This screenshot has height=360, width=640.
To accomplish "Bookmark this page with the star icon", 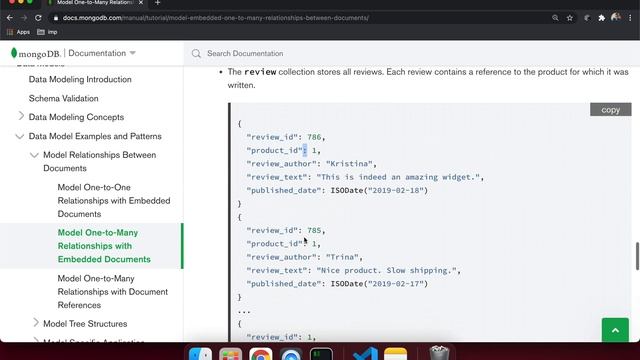I will click(570, 18).
